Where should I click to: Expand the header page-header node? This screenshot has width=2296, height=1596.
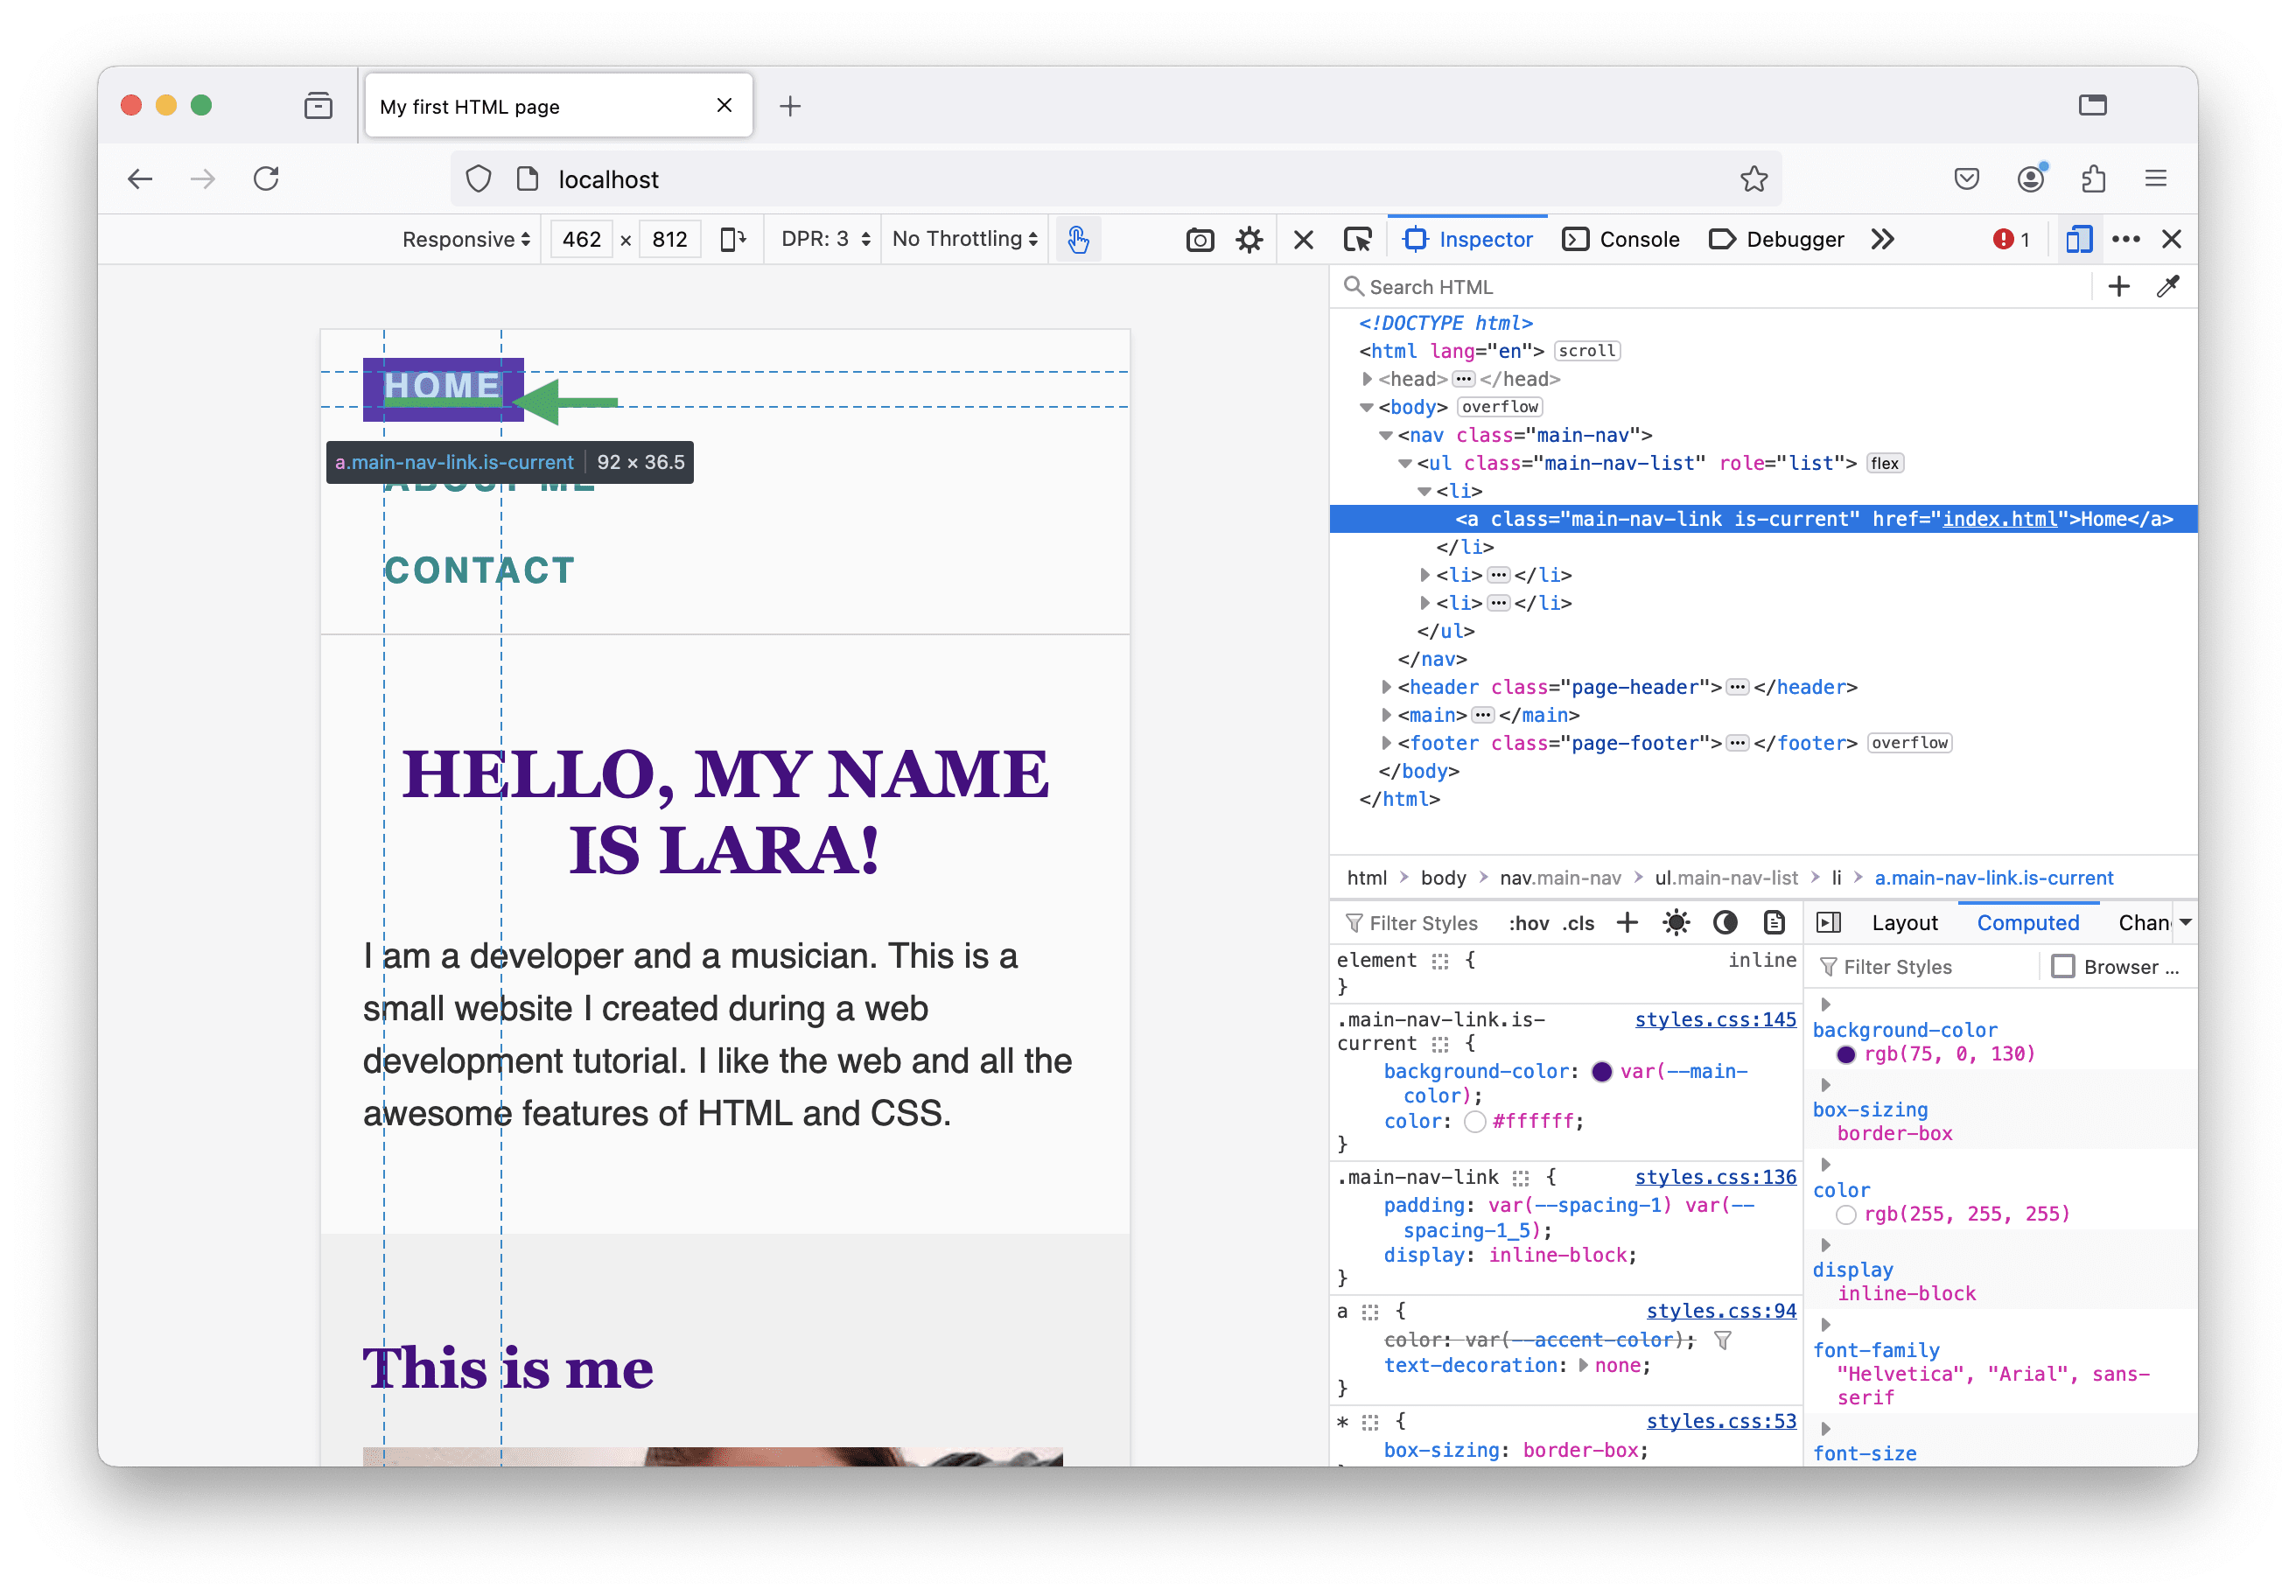pyautogui.click(x=1386, y=687)
